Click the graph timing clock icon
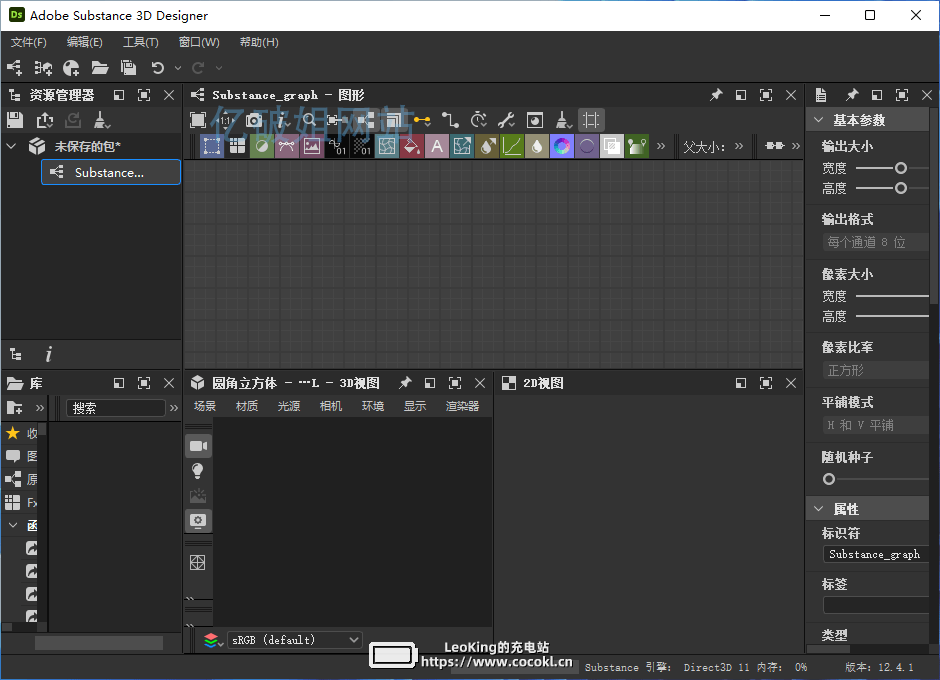Viewport: 940px width, 680px height. [478, 120]
